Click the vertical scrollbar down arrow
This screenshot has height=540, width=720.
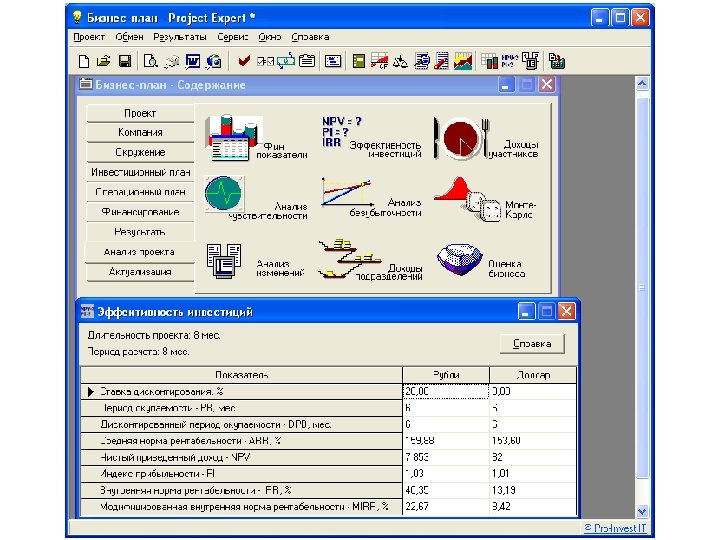(642, 511)
